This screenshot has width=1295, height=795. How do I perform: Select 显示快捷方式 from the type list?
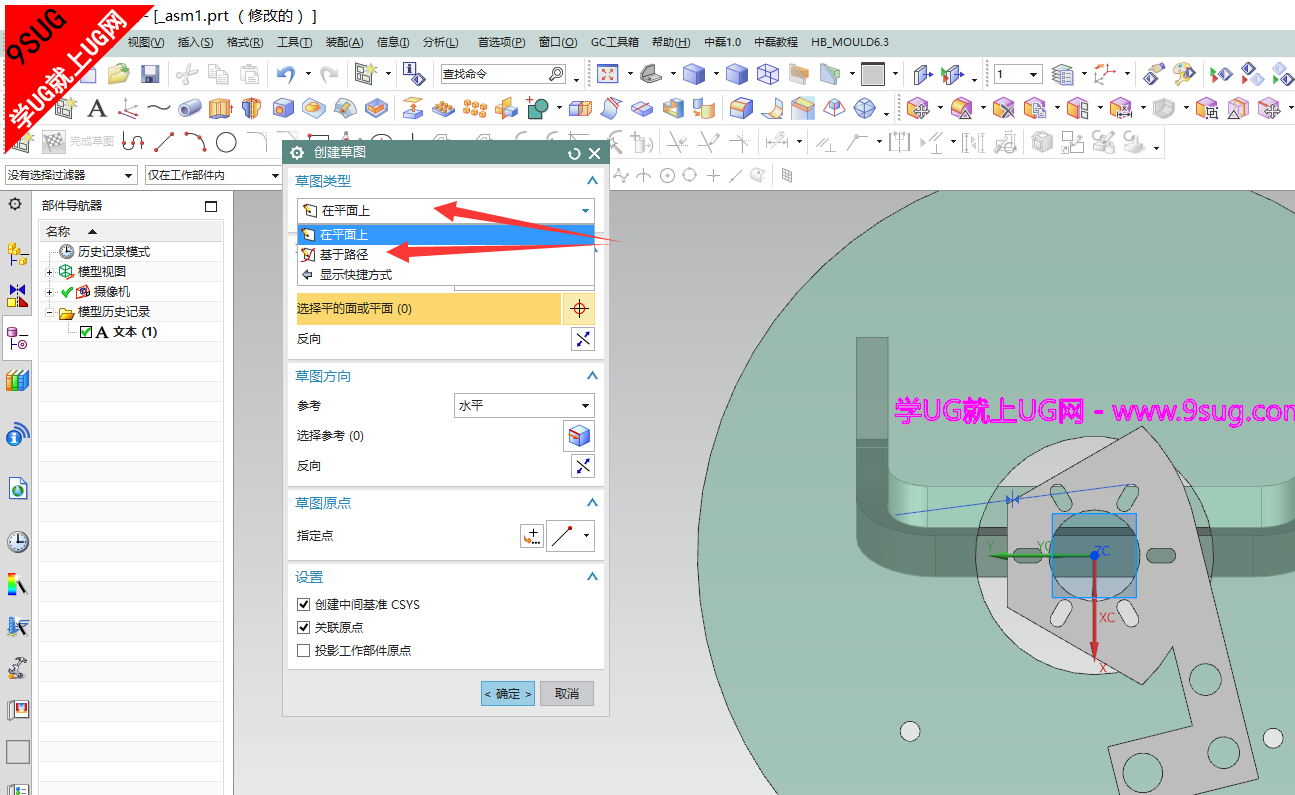pyautogui.click(x=445, y=275)
